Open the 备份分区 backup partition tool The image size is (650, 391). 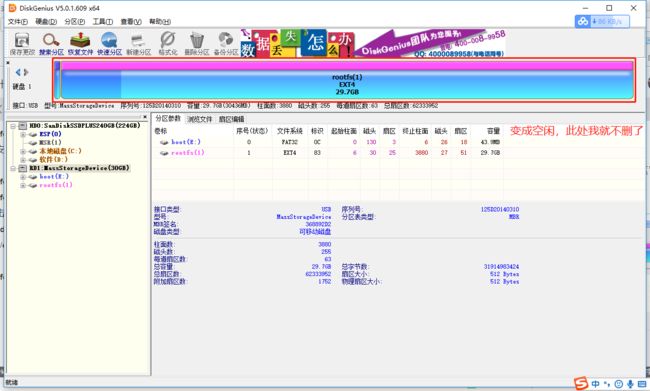pyautogui.click(x=226, y=44)
